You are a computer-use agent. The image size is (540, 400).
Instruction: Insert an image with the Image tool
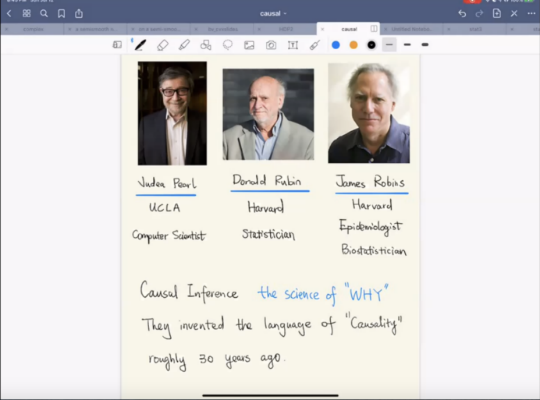(249, 45)
